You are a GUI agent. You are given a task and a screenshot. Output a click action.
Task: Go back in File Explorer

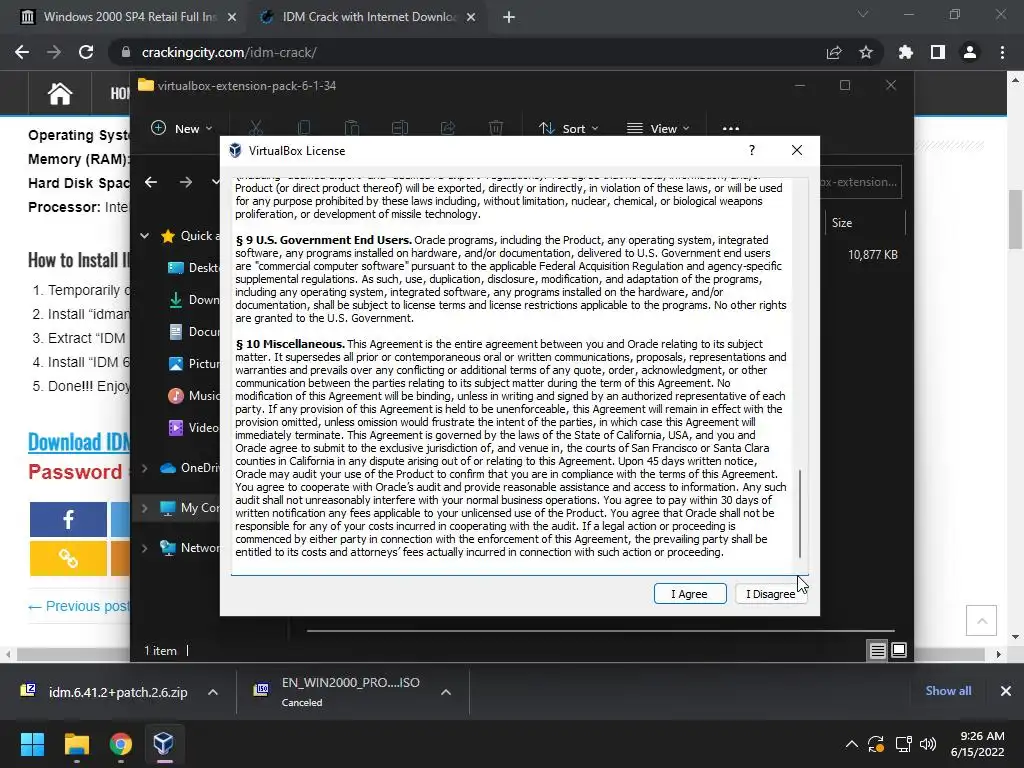151,182
